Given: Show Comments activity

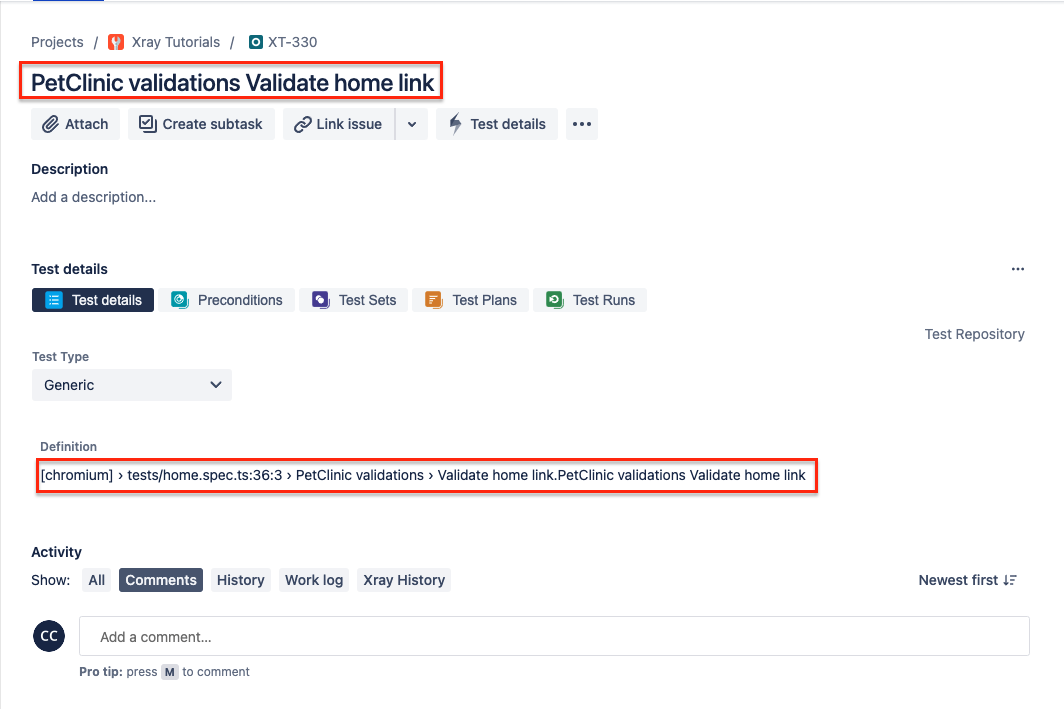Looking at the screenshot, I should (x=161, y=580).
